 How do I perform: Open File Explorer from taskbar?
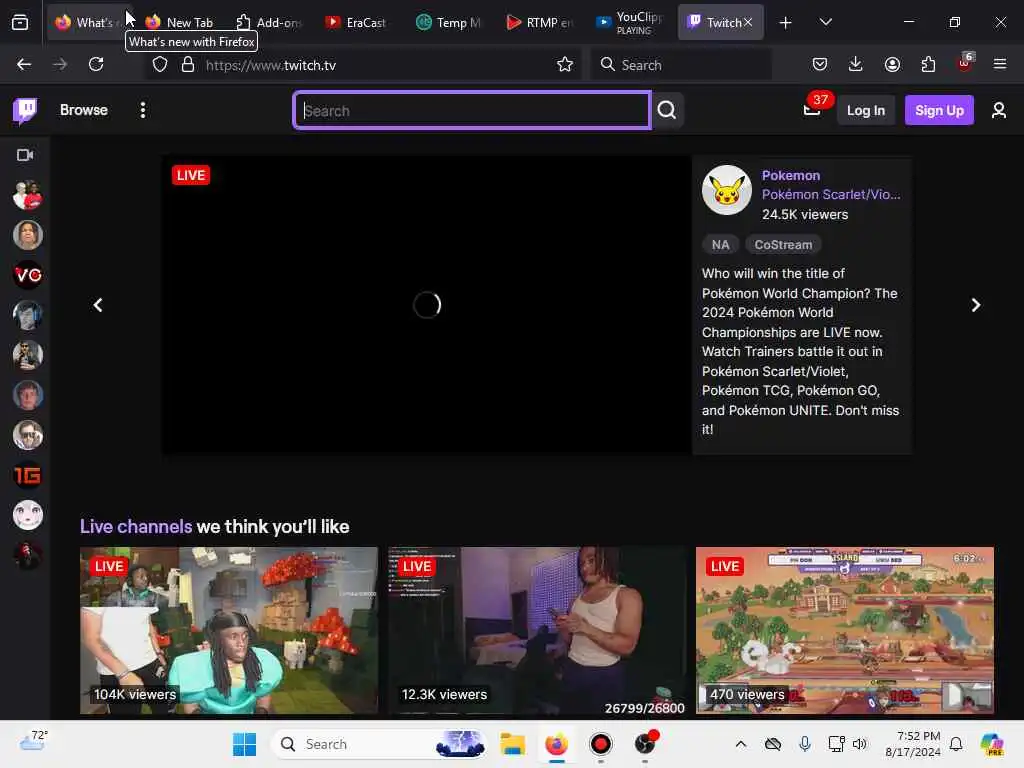click(x=513, y=744)
